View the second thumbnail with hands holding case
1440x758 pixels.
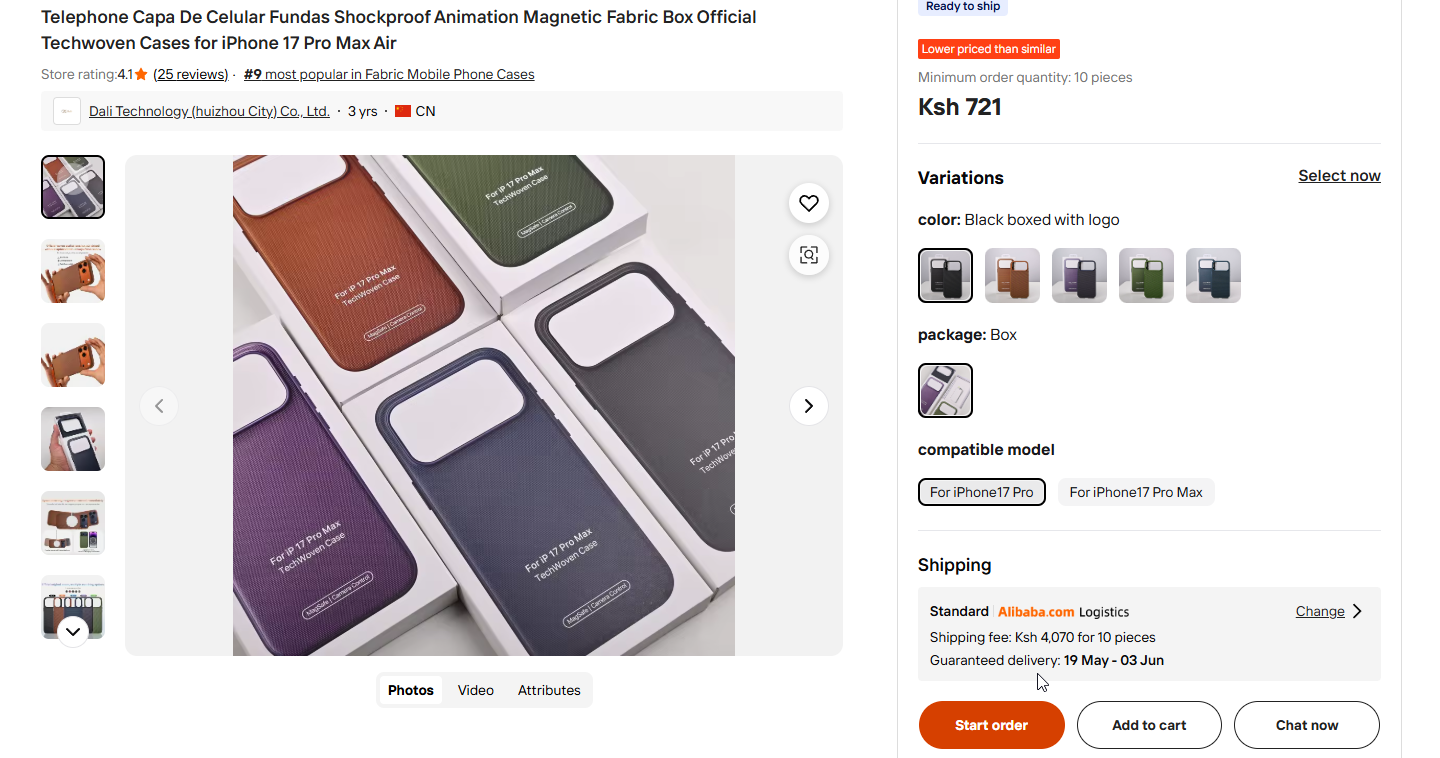point(73,271)
